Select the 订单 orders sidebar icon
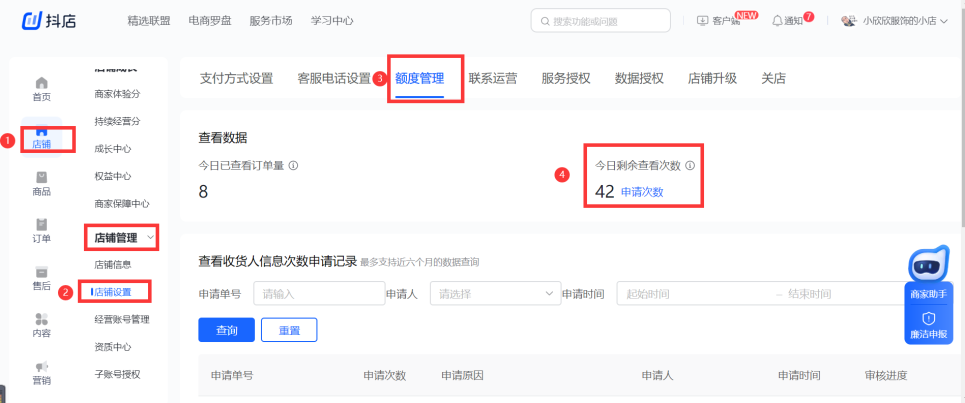 pyautogui.click(x=41, y=225)
